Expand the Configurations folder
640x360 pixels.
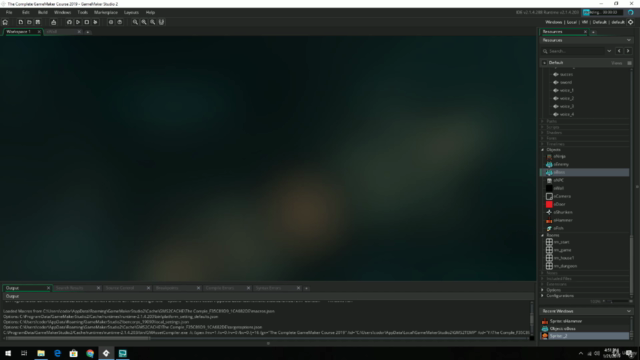coord(542,296)
